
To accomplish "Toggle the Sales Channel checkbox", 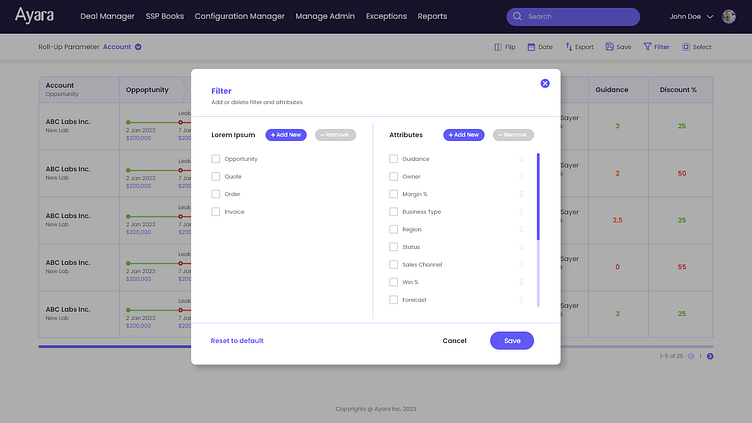I will click(x=394, y=265).
